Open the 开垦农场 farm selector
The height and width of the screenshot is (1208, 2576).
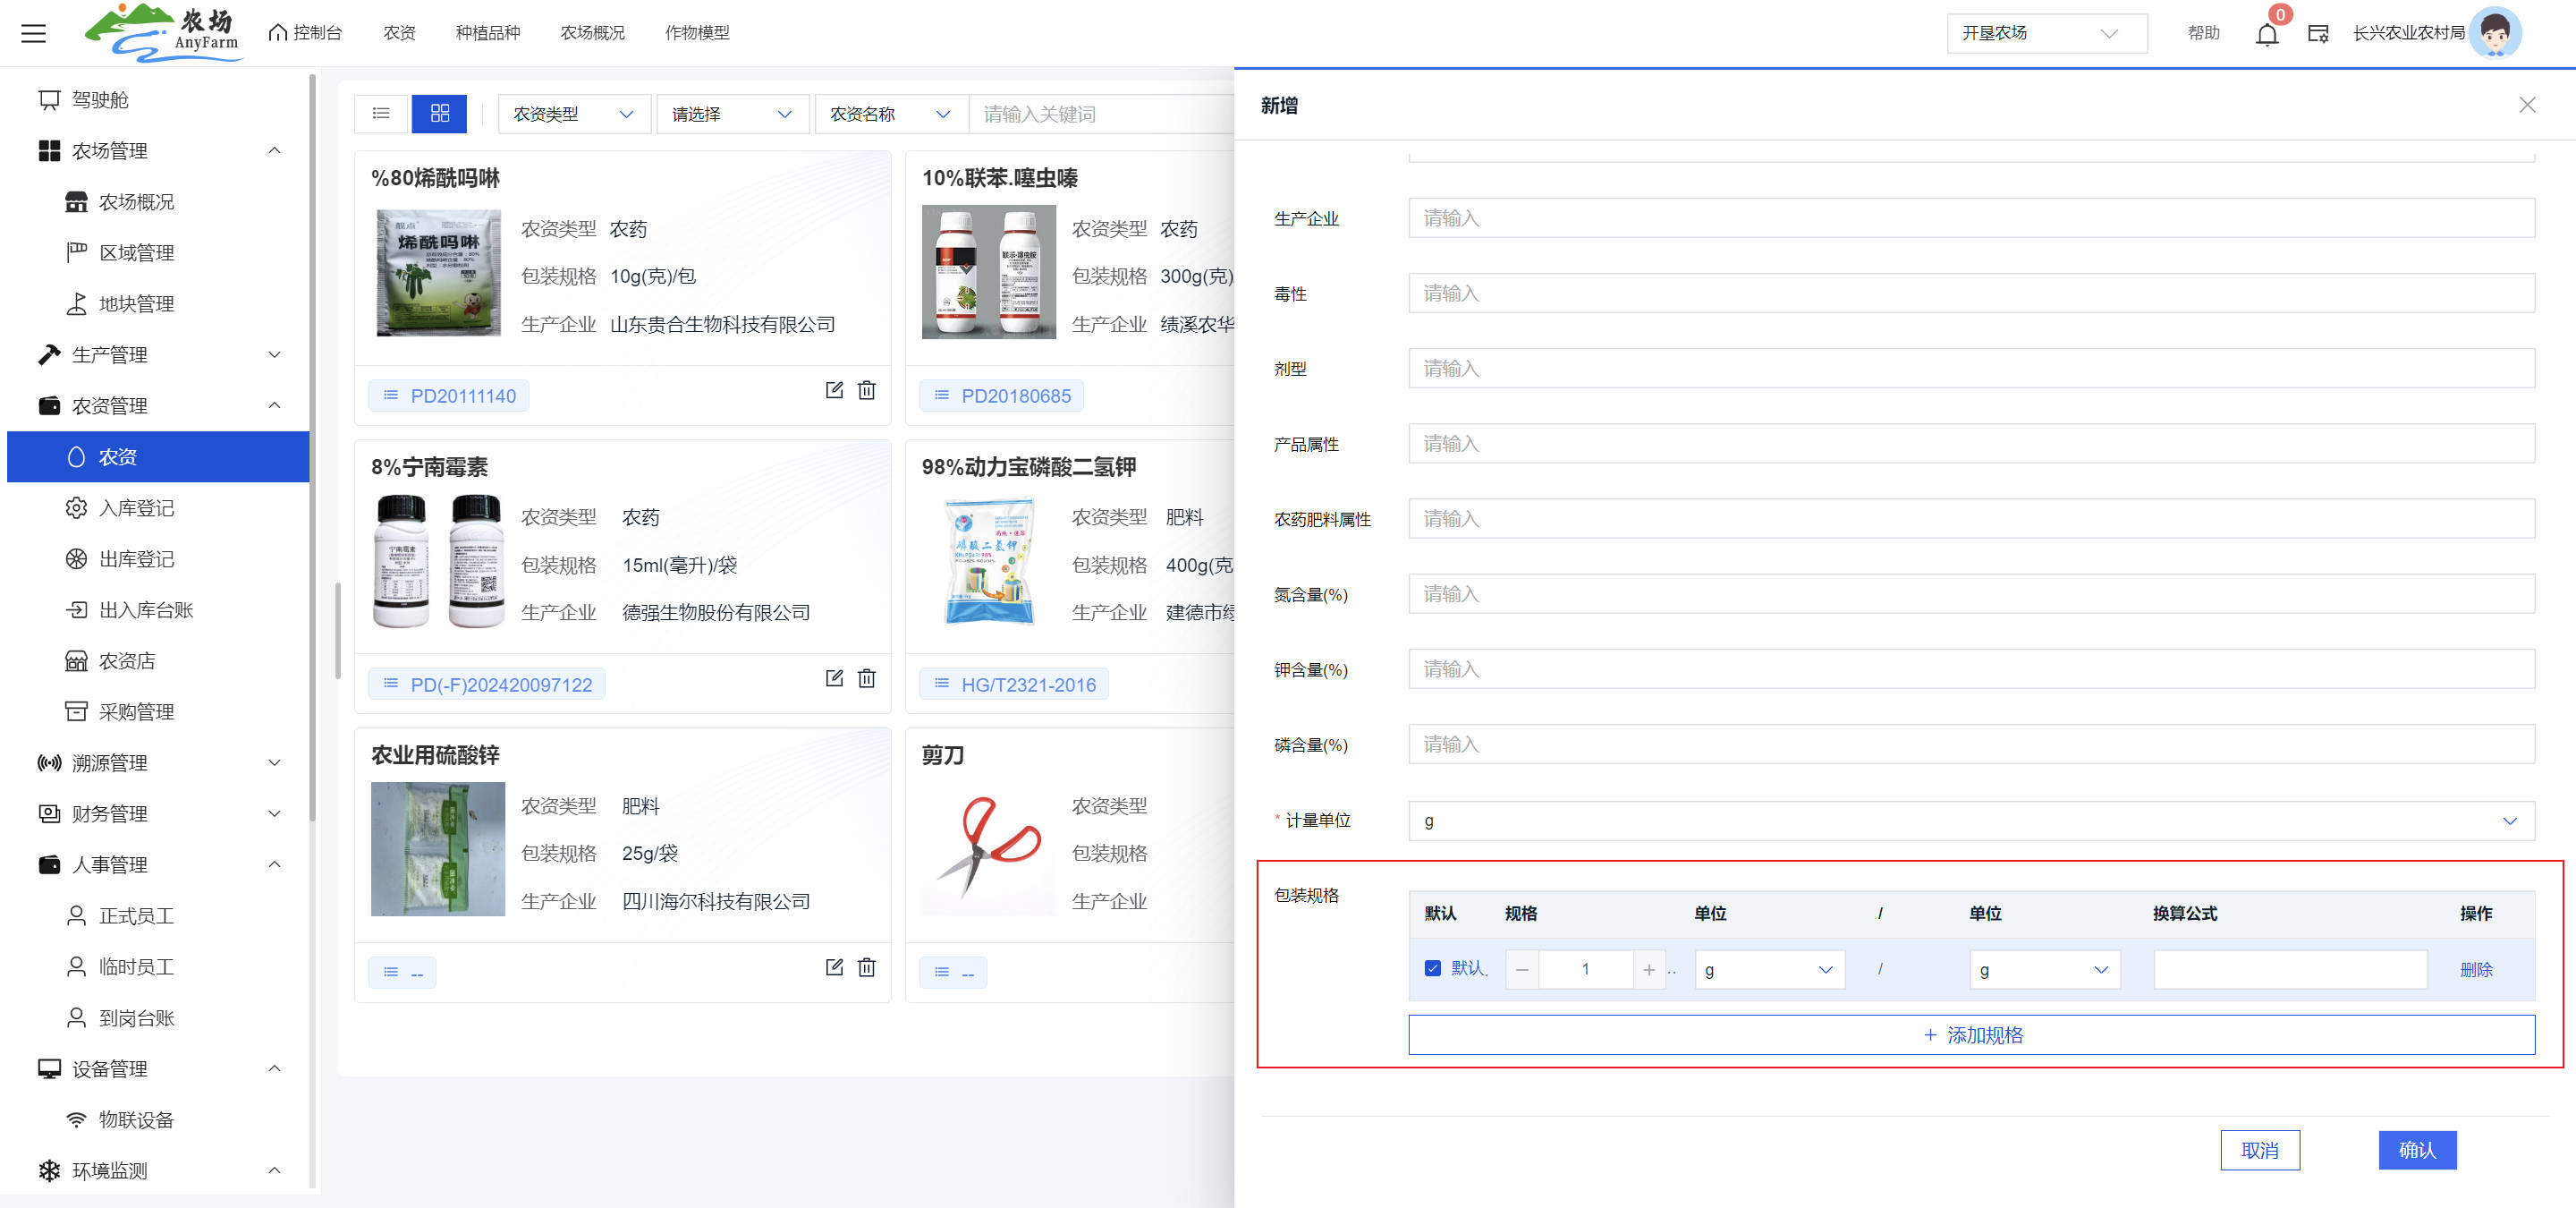(2045, 33)
